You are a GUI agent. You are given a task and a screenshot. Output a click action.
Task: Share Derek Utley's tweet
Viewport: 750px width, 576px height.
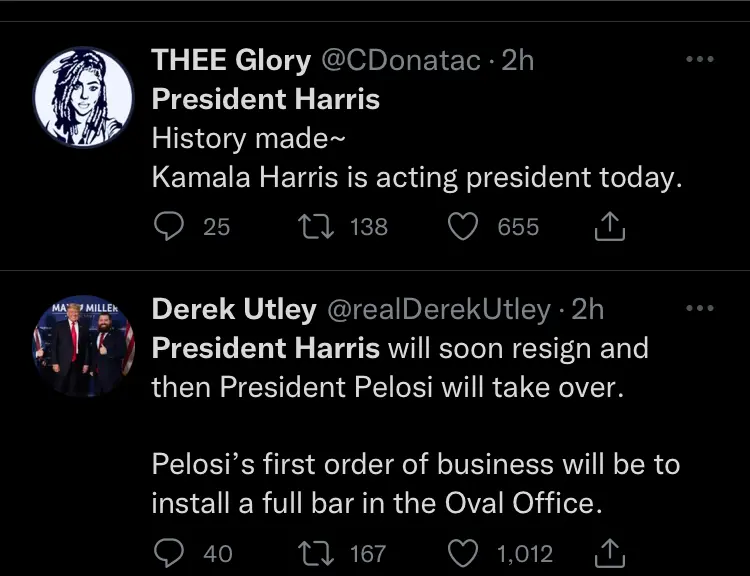click(608, 553)
